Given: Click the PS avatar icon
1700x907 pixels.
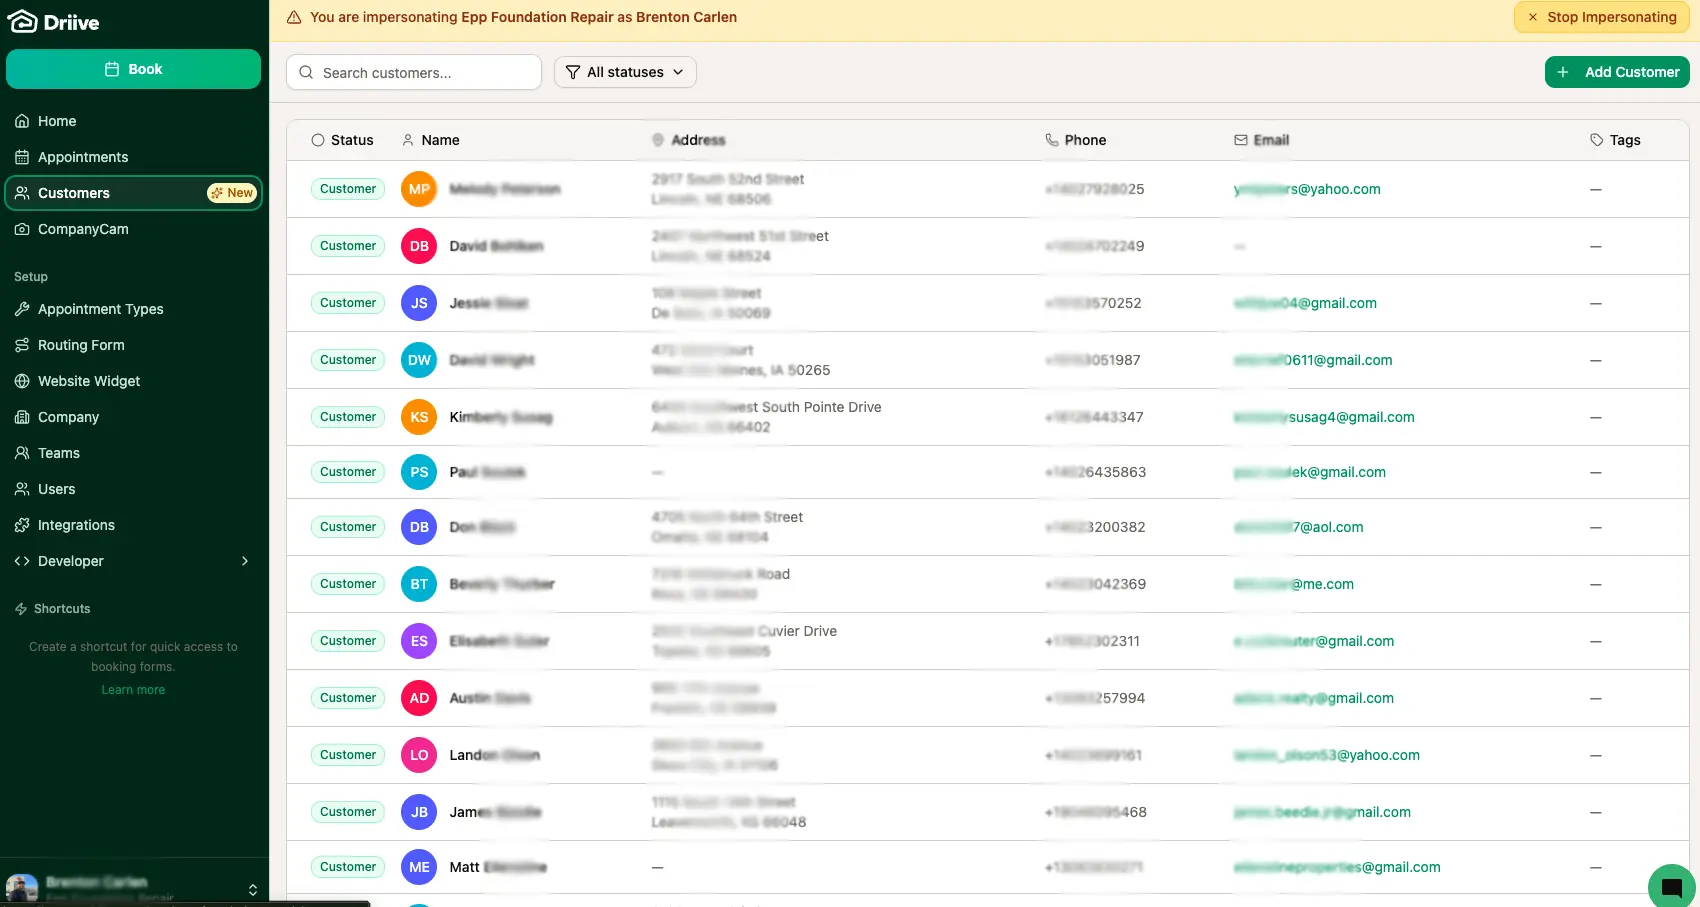Looking at the screenshot, I should click(x=419, y=472).
